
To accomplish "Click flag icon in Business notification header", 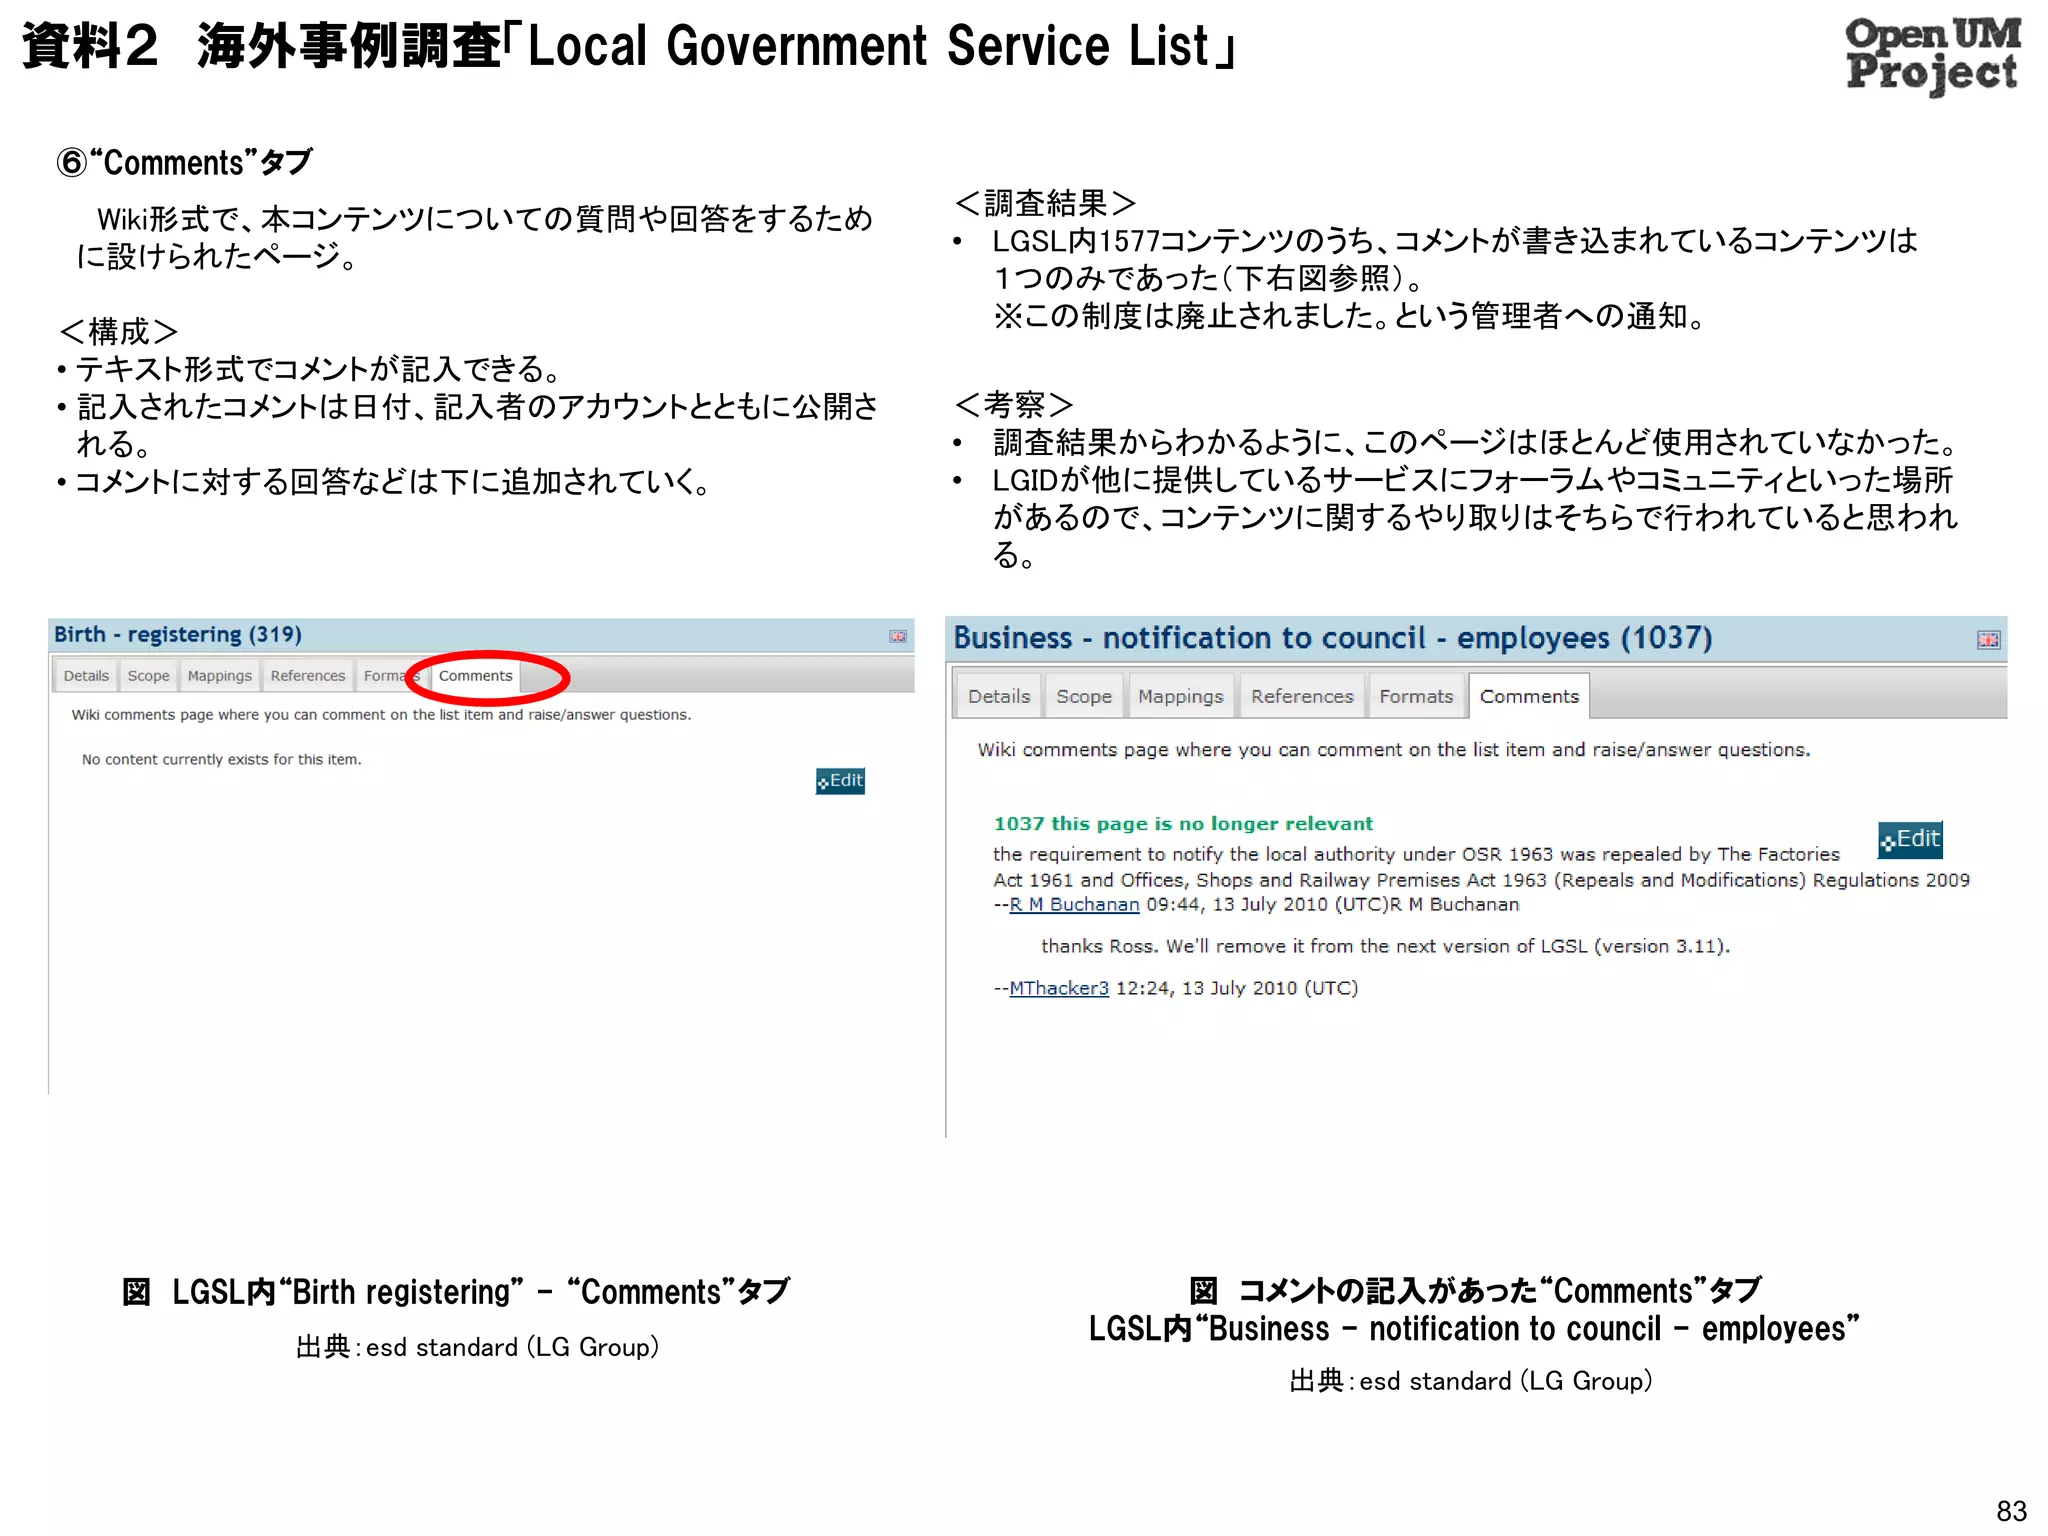I will click(x=1988, y=640).
